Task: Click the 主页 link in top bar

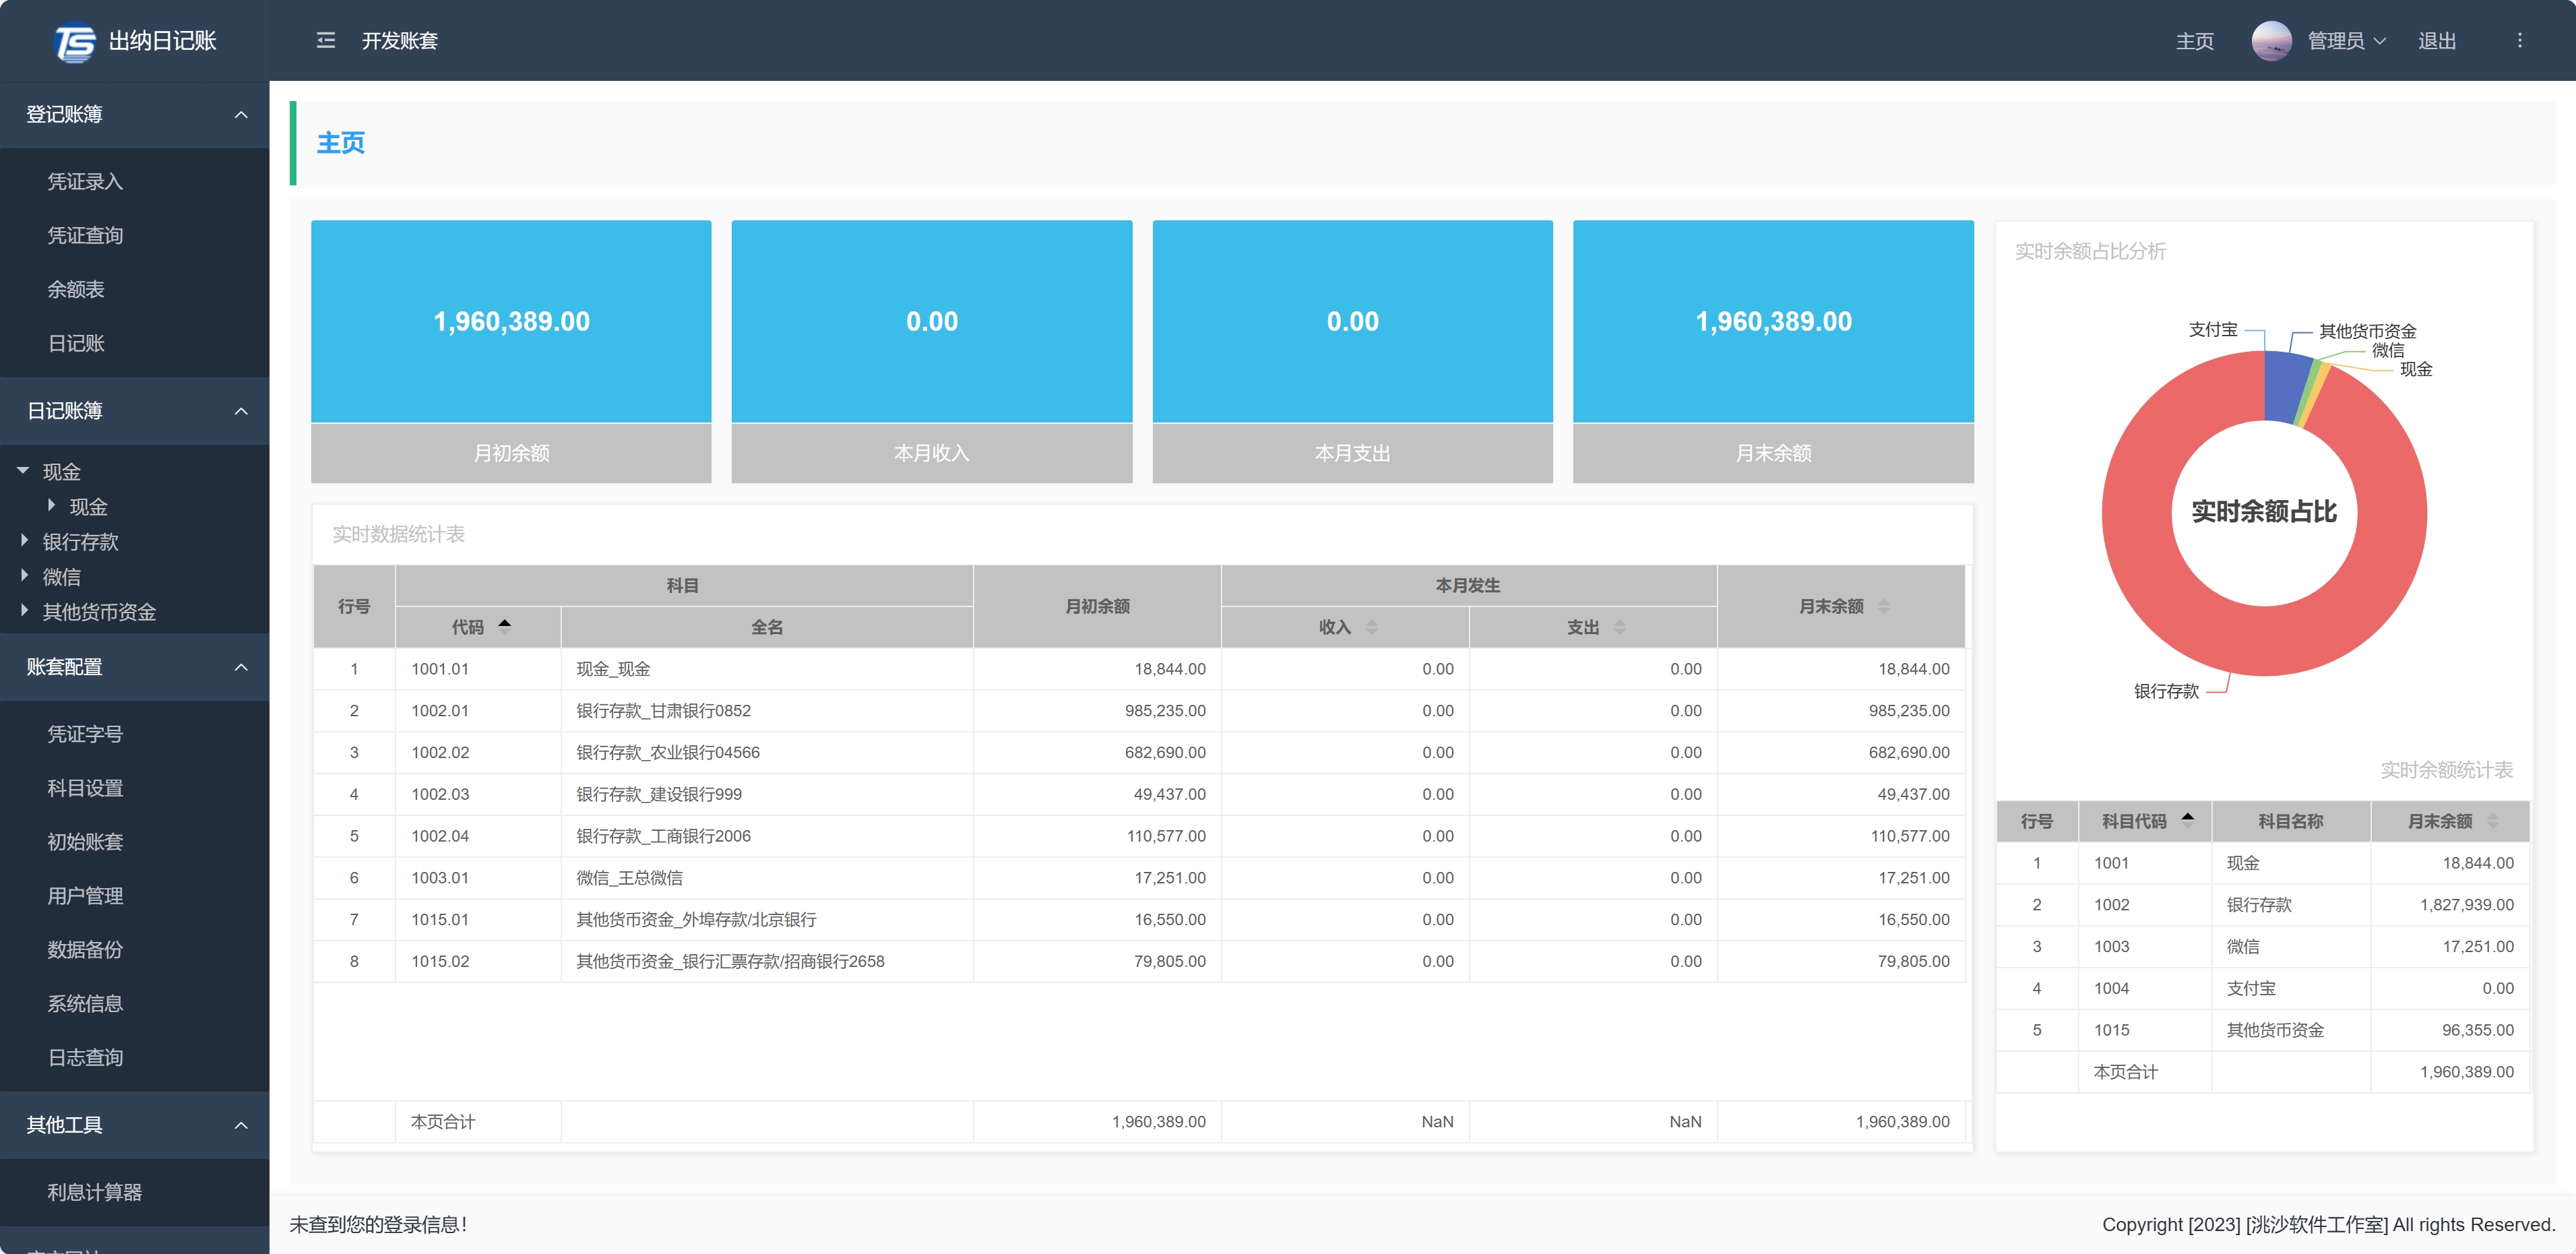Action: [2194, 41]
